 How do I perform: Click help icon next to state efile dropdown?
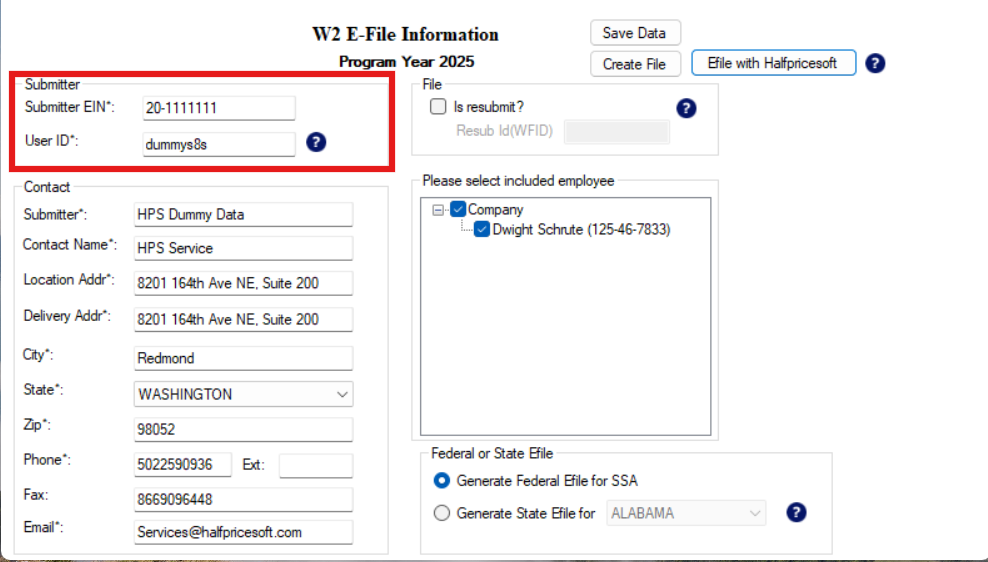coord(796,513)
